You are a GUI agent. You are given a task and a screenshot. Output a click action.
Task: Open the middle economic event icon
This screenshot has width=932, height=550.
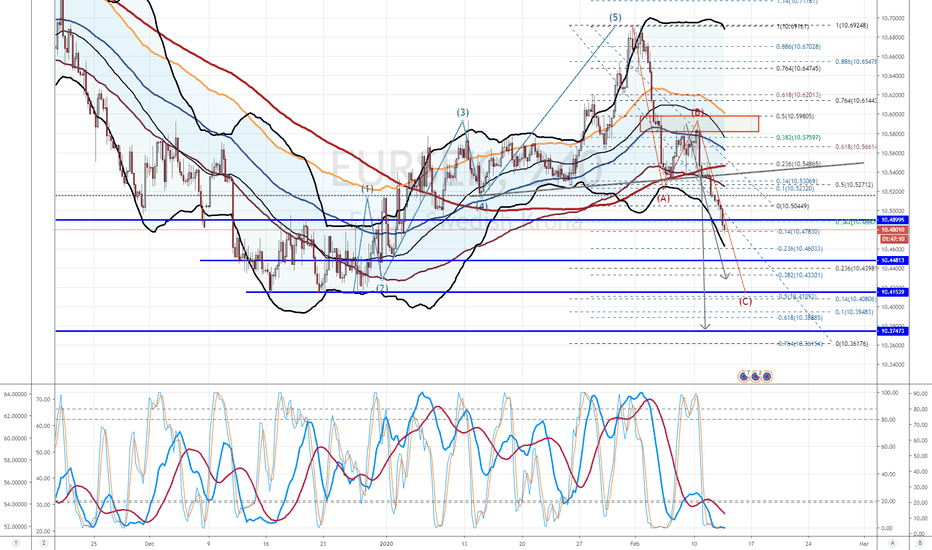tap(755, 376)
